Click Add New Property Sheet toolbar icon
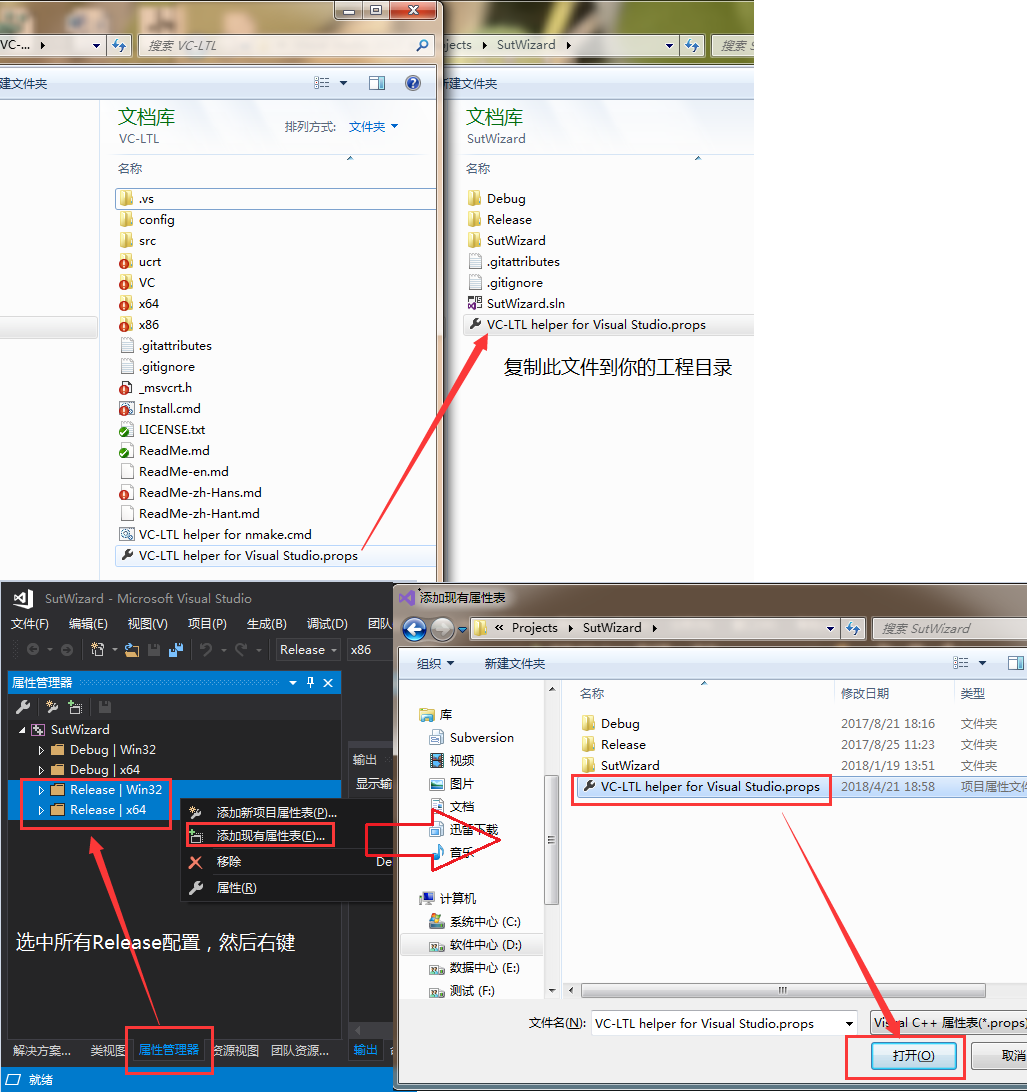 (52, 708)
